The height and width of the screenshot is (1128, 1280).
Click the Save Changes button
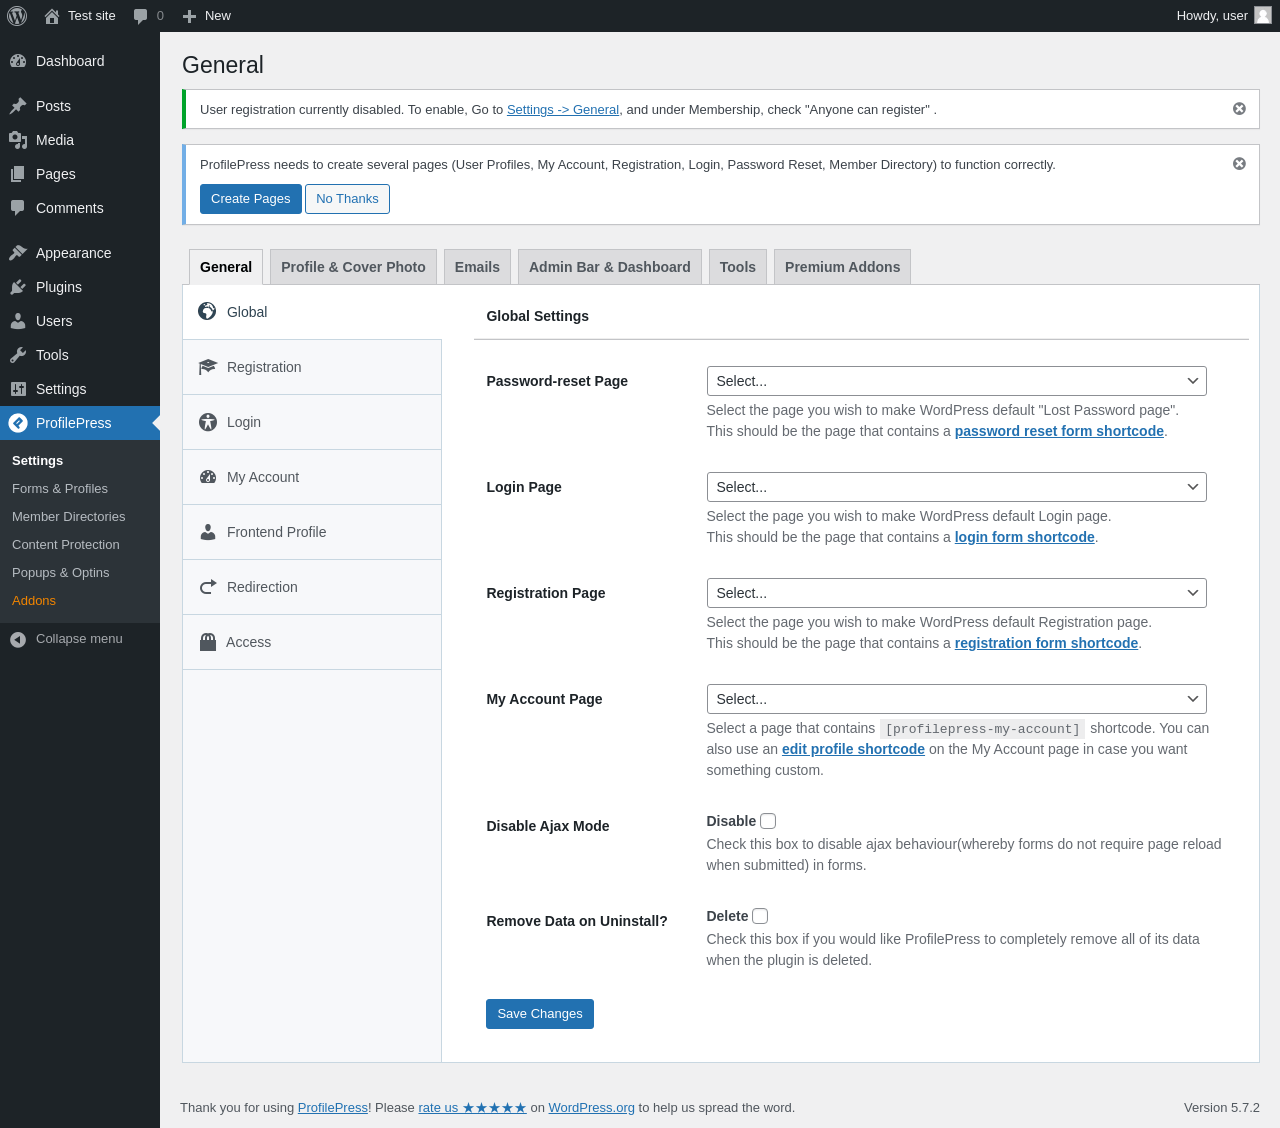[540, 1014]
